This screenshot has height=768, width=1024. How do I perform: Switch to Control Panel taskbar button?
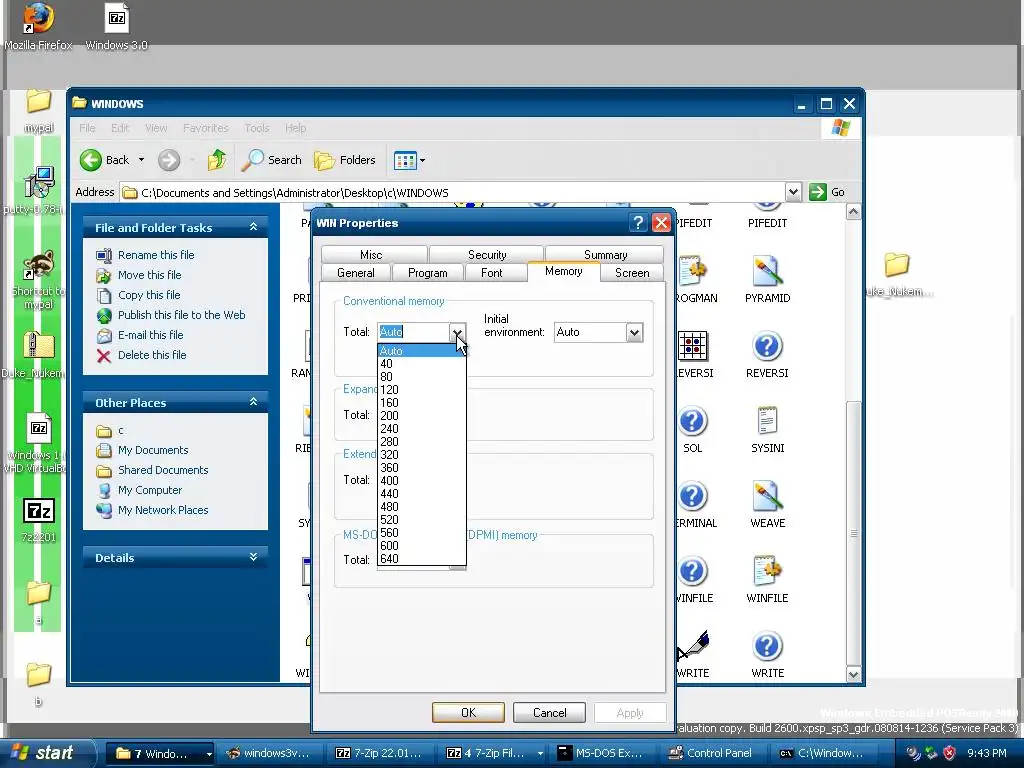point(711,754)
